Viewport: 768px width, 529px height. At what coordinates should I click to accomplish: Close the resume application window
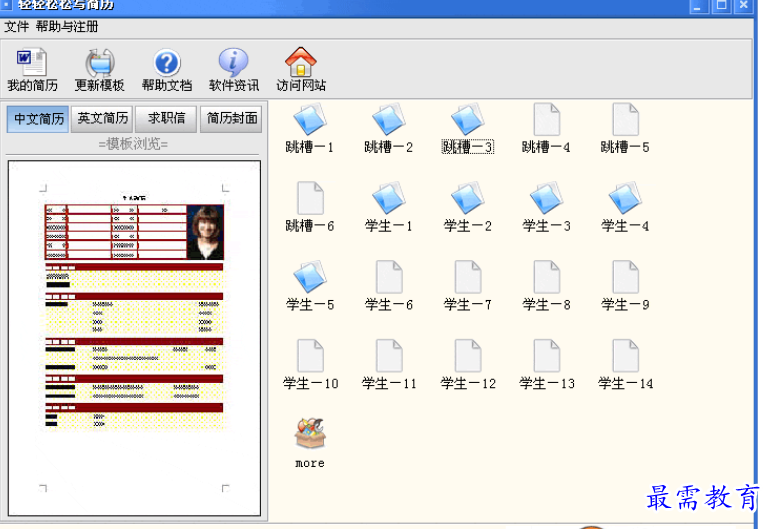click(x=744, y=6)
